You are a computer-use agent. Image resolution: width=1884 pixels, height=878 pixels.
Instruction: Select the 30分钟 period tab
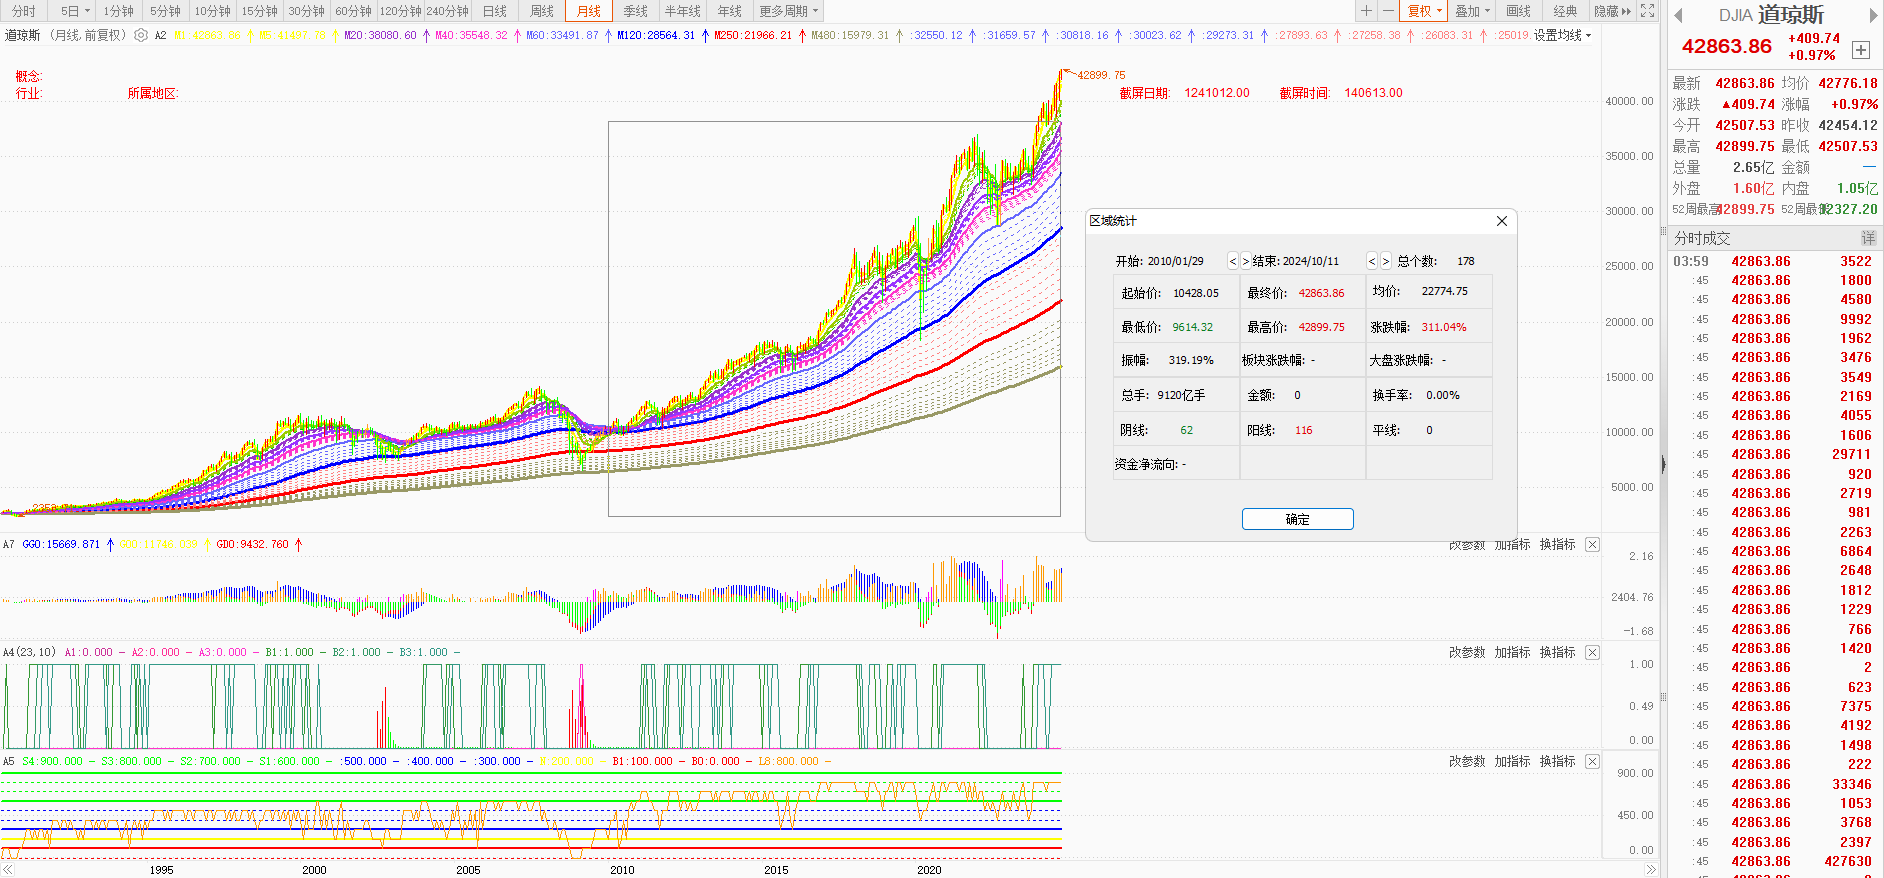pos(307,11)
